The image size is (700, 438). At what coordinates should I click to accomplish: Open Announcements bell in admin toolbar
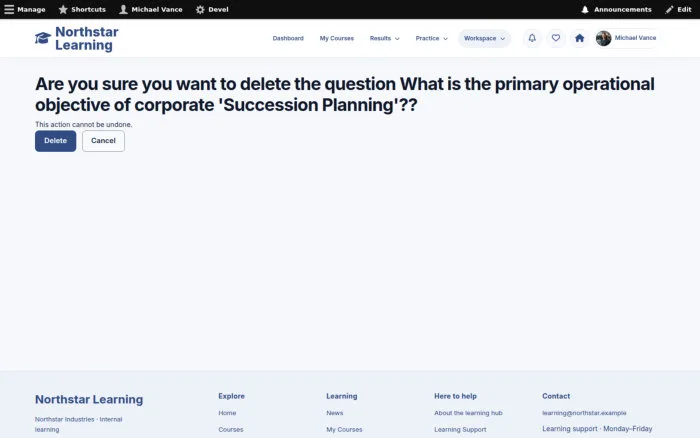pos(616,9)
